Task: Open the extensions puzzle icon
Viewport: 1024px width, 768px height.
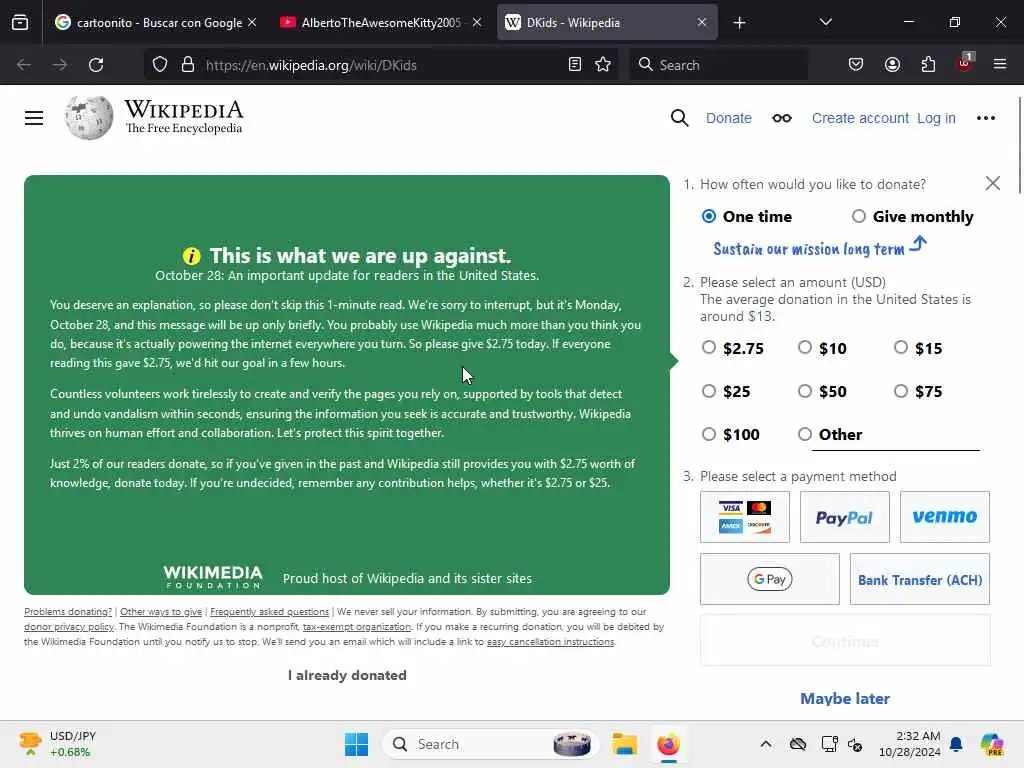Action: pos(928,65)
